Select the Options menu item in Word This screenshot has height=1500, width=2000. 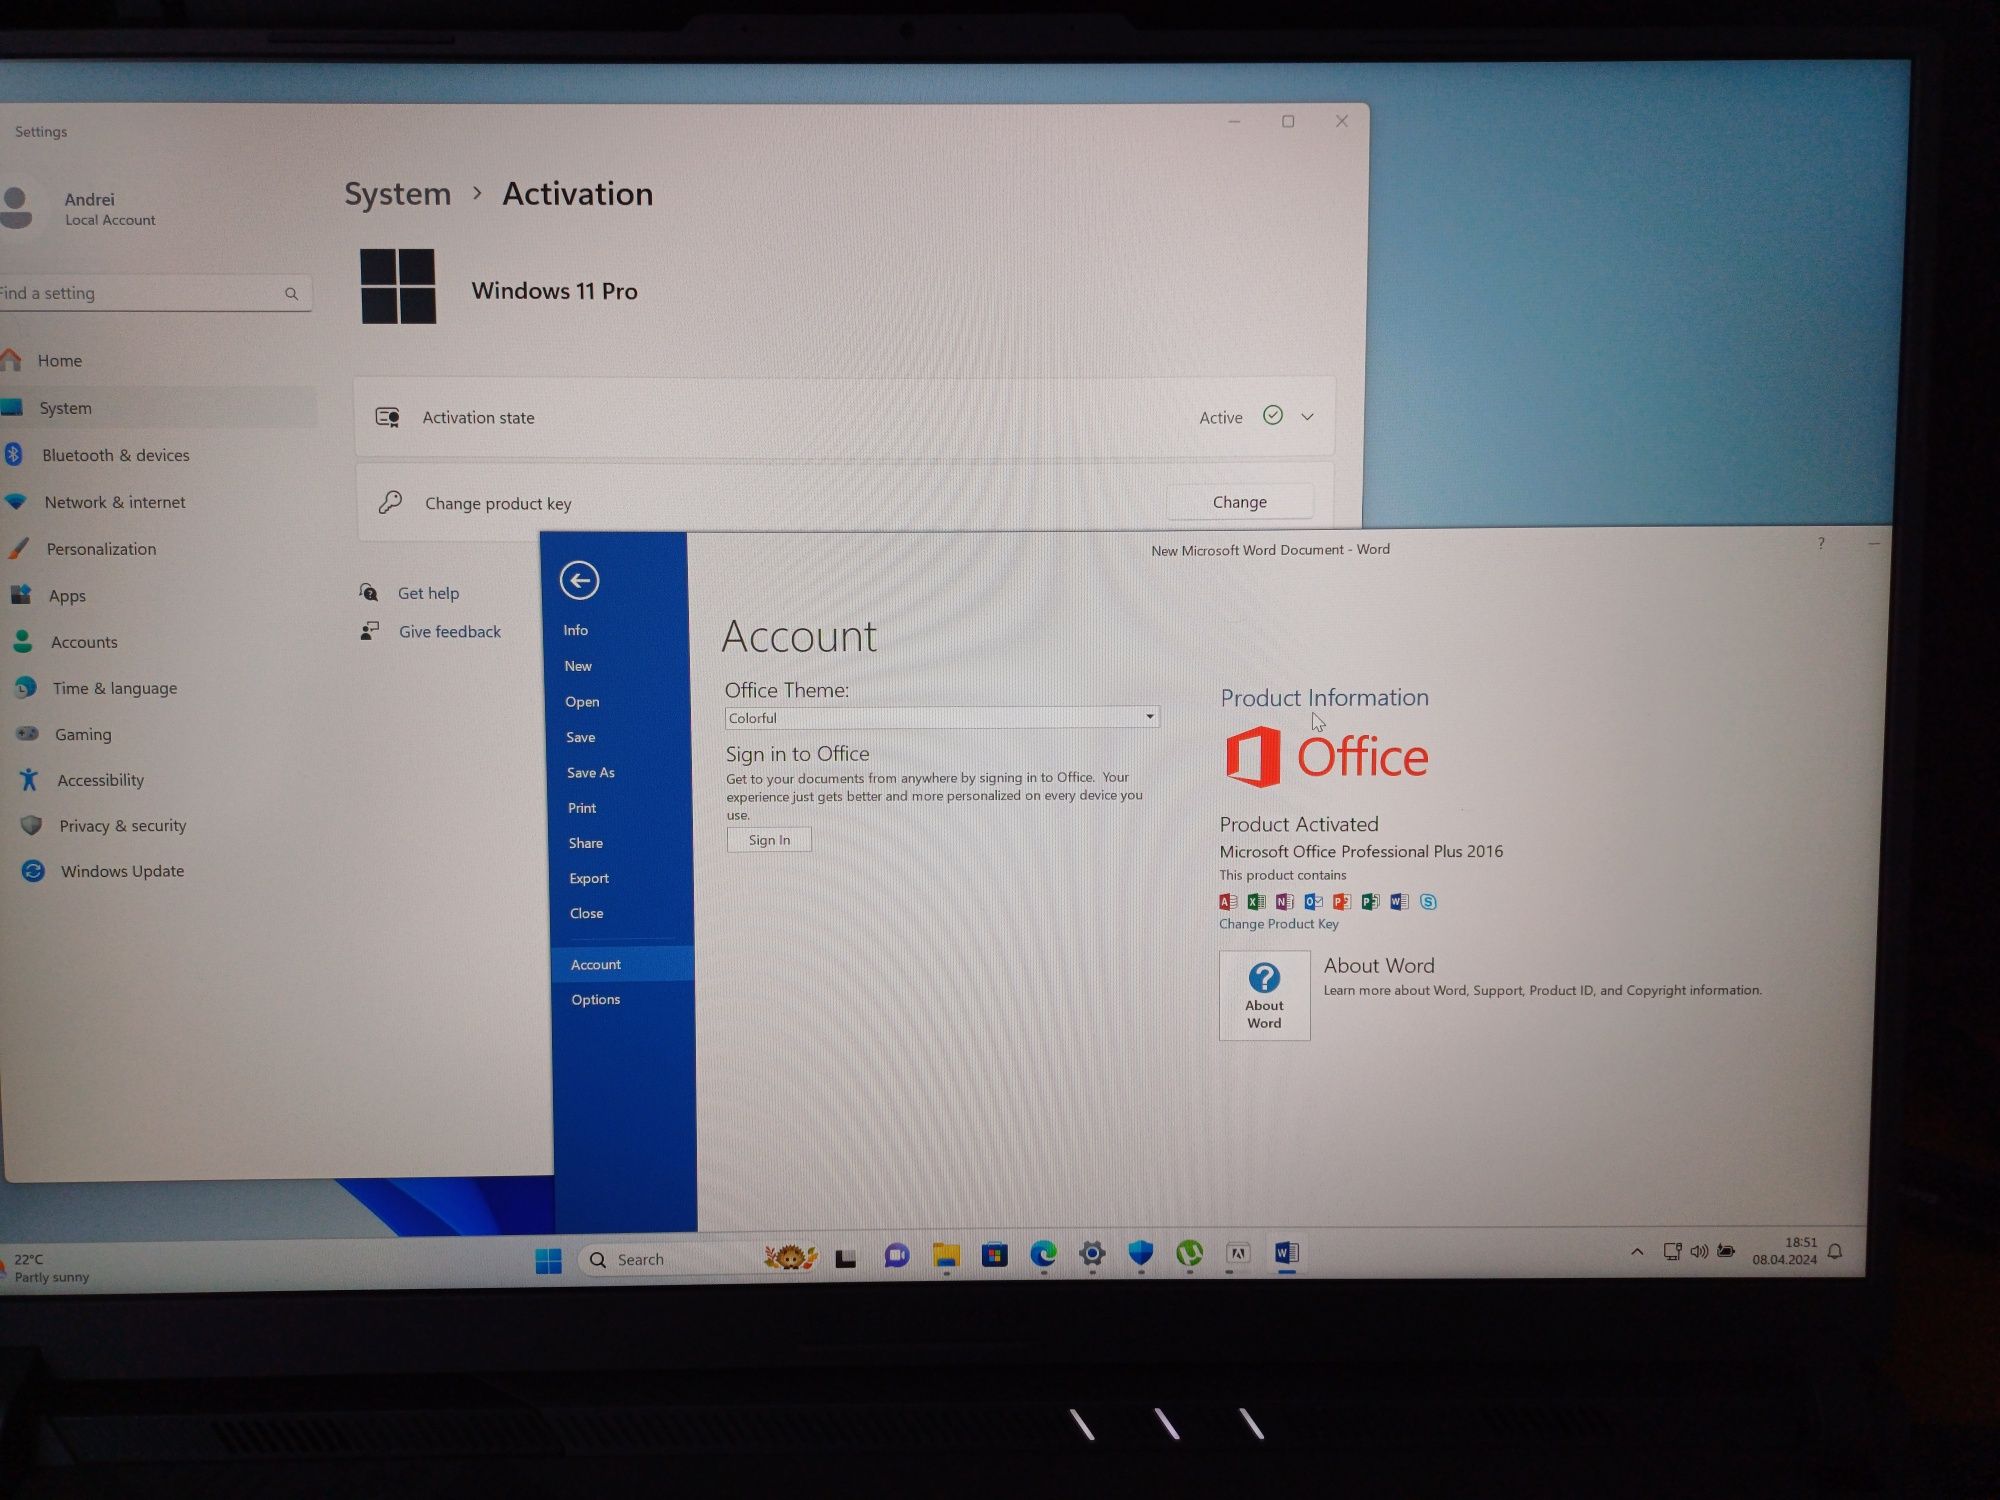pos(595,999)
